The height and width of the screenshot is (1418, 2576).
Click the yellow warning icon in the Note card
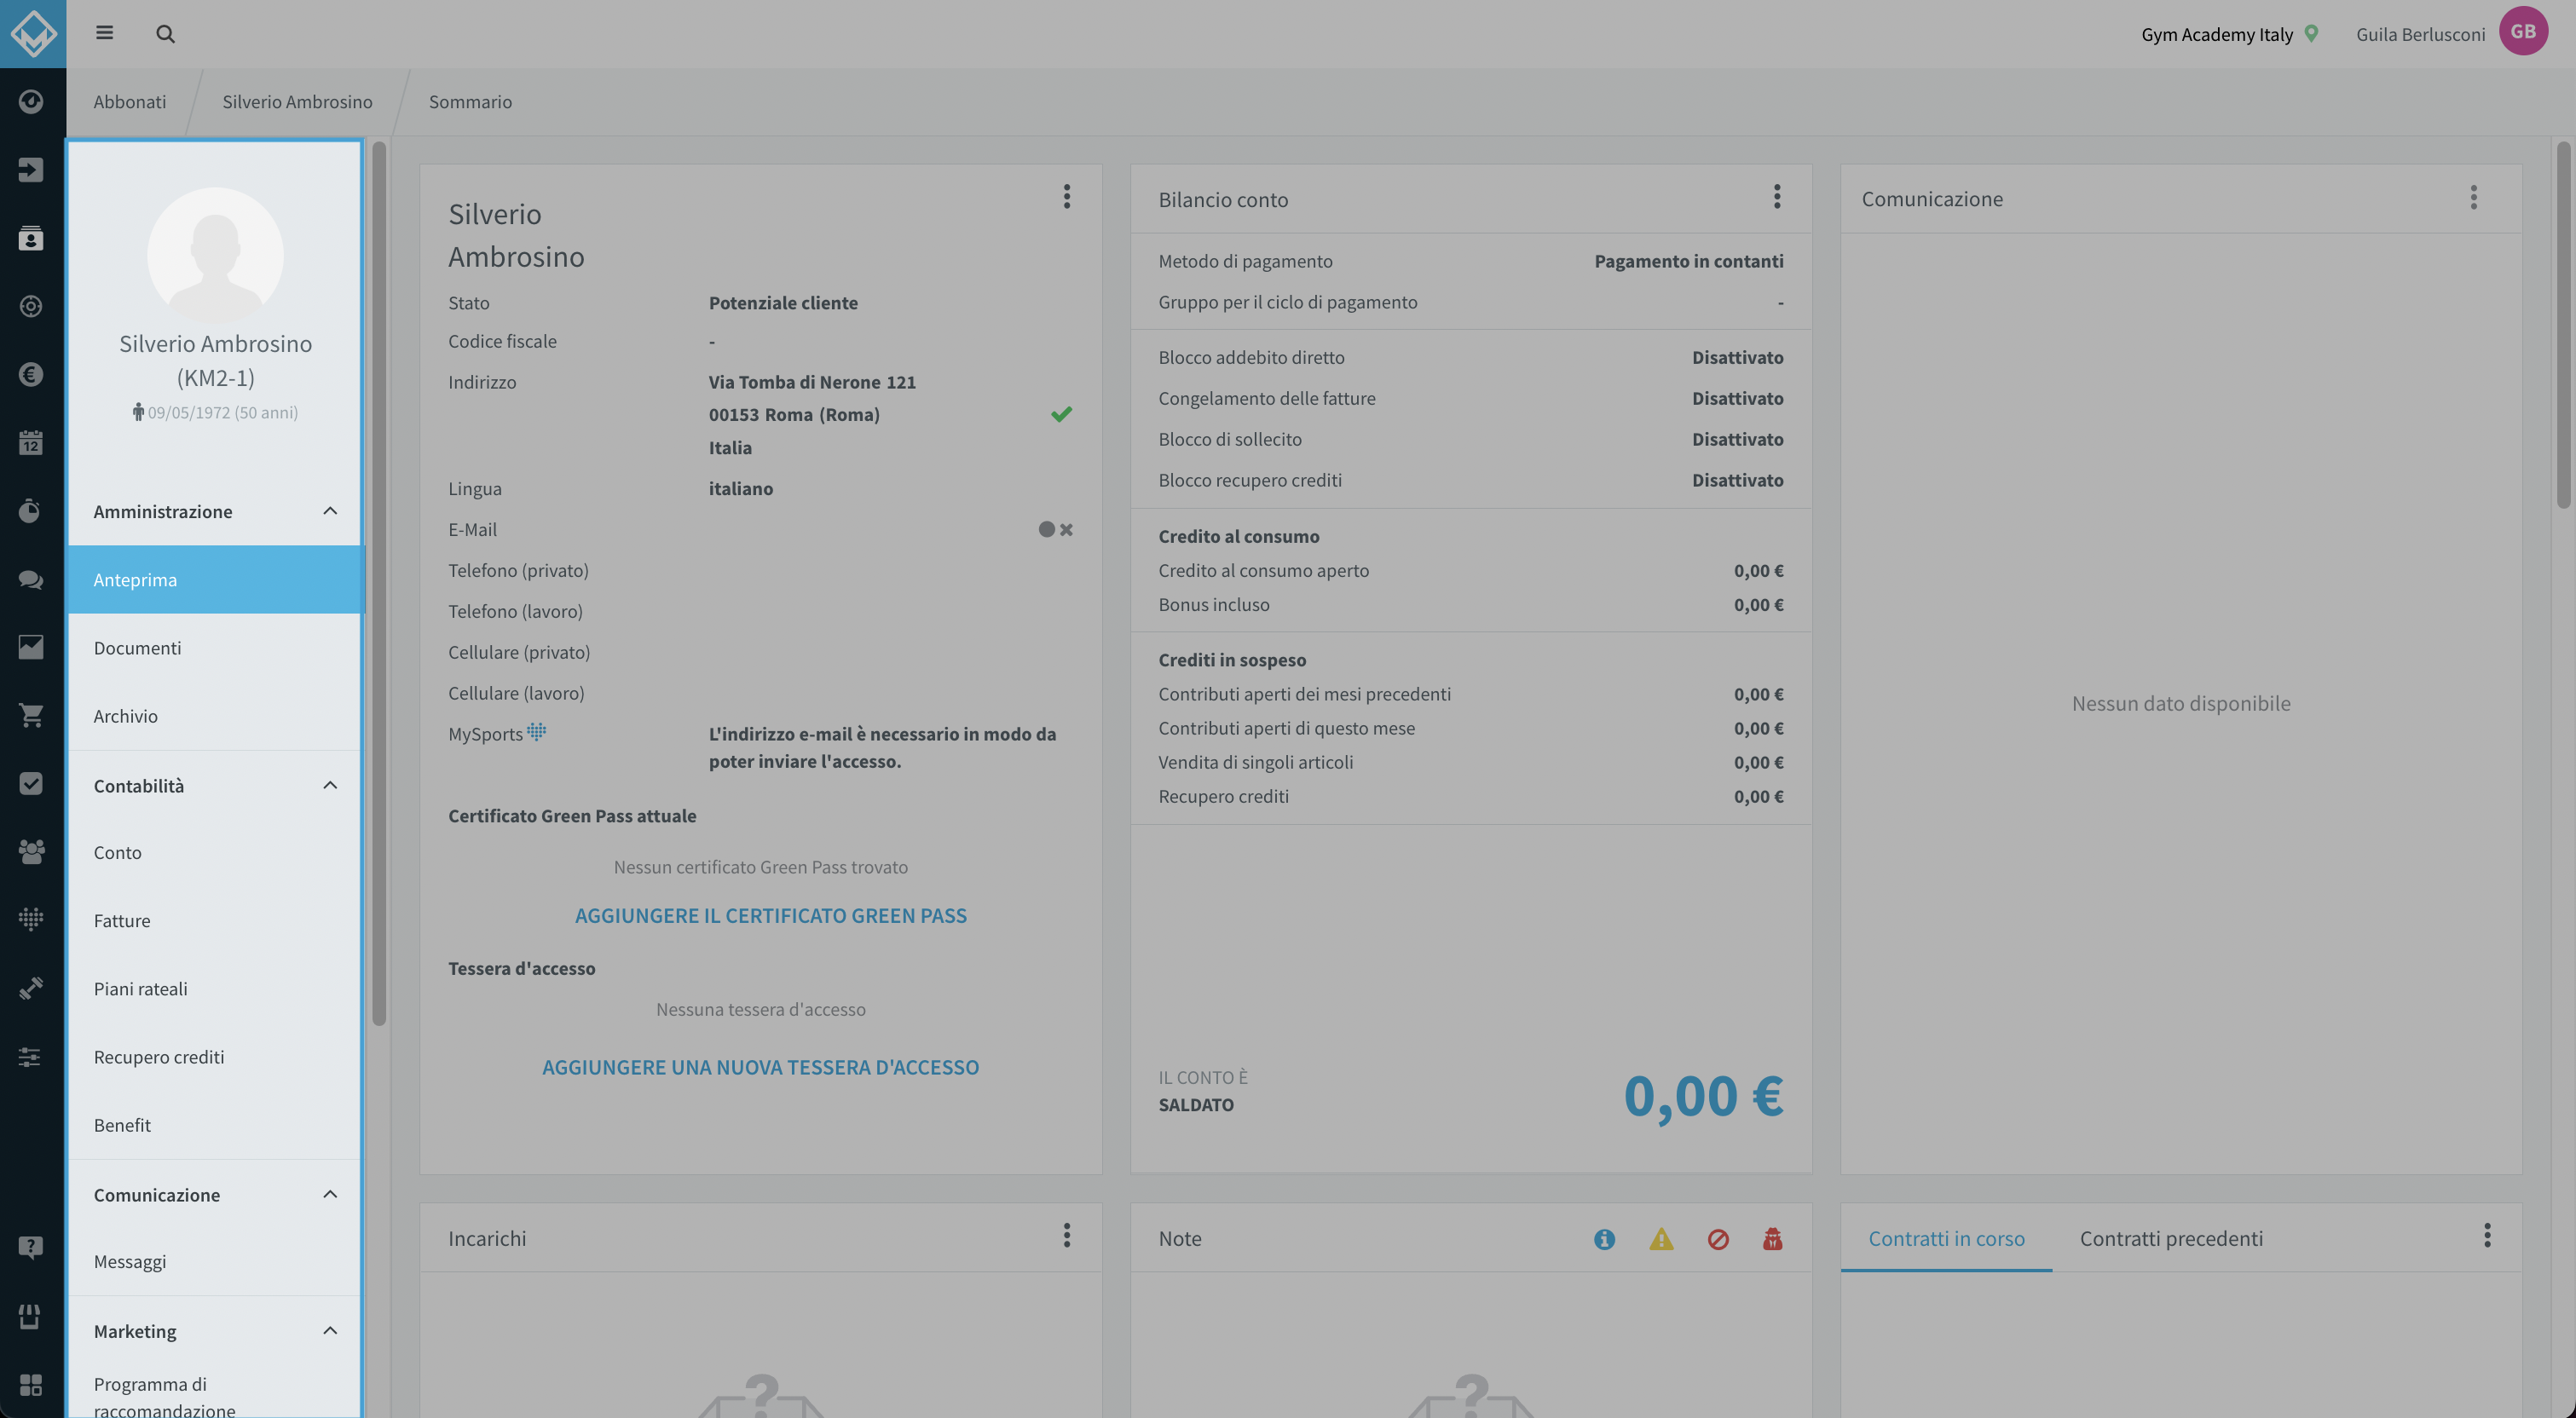[x=1661, y=1239]
